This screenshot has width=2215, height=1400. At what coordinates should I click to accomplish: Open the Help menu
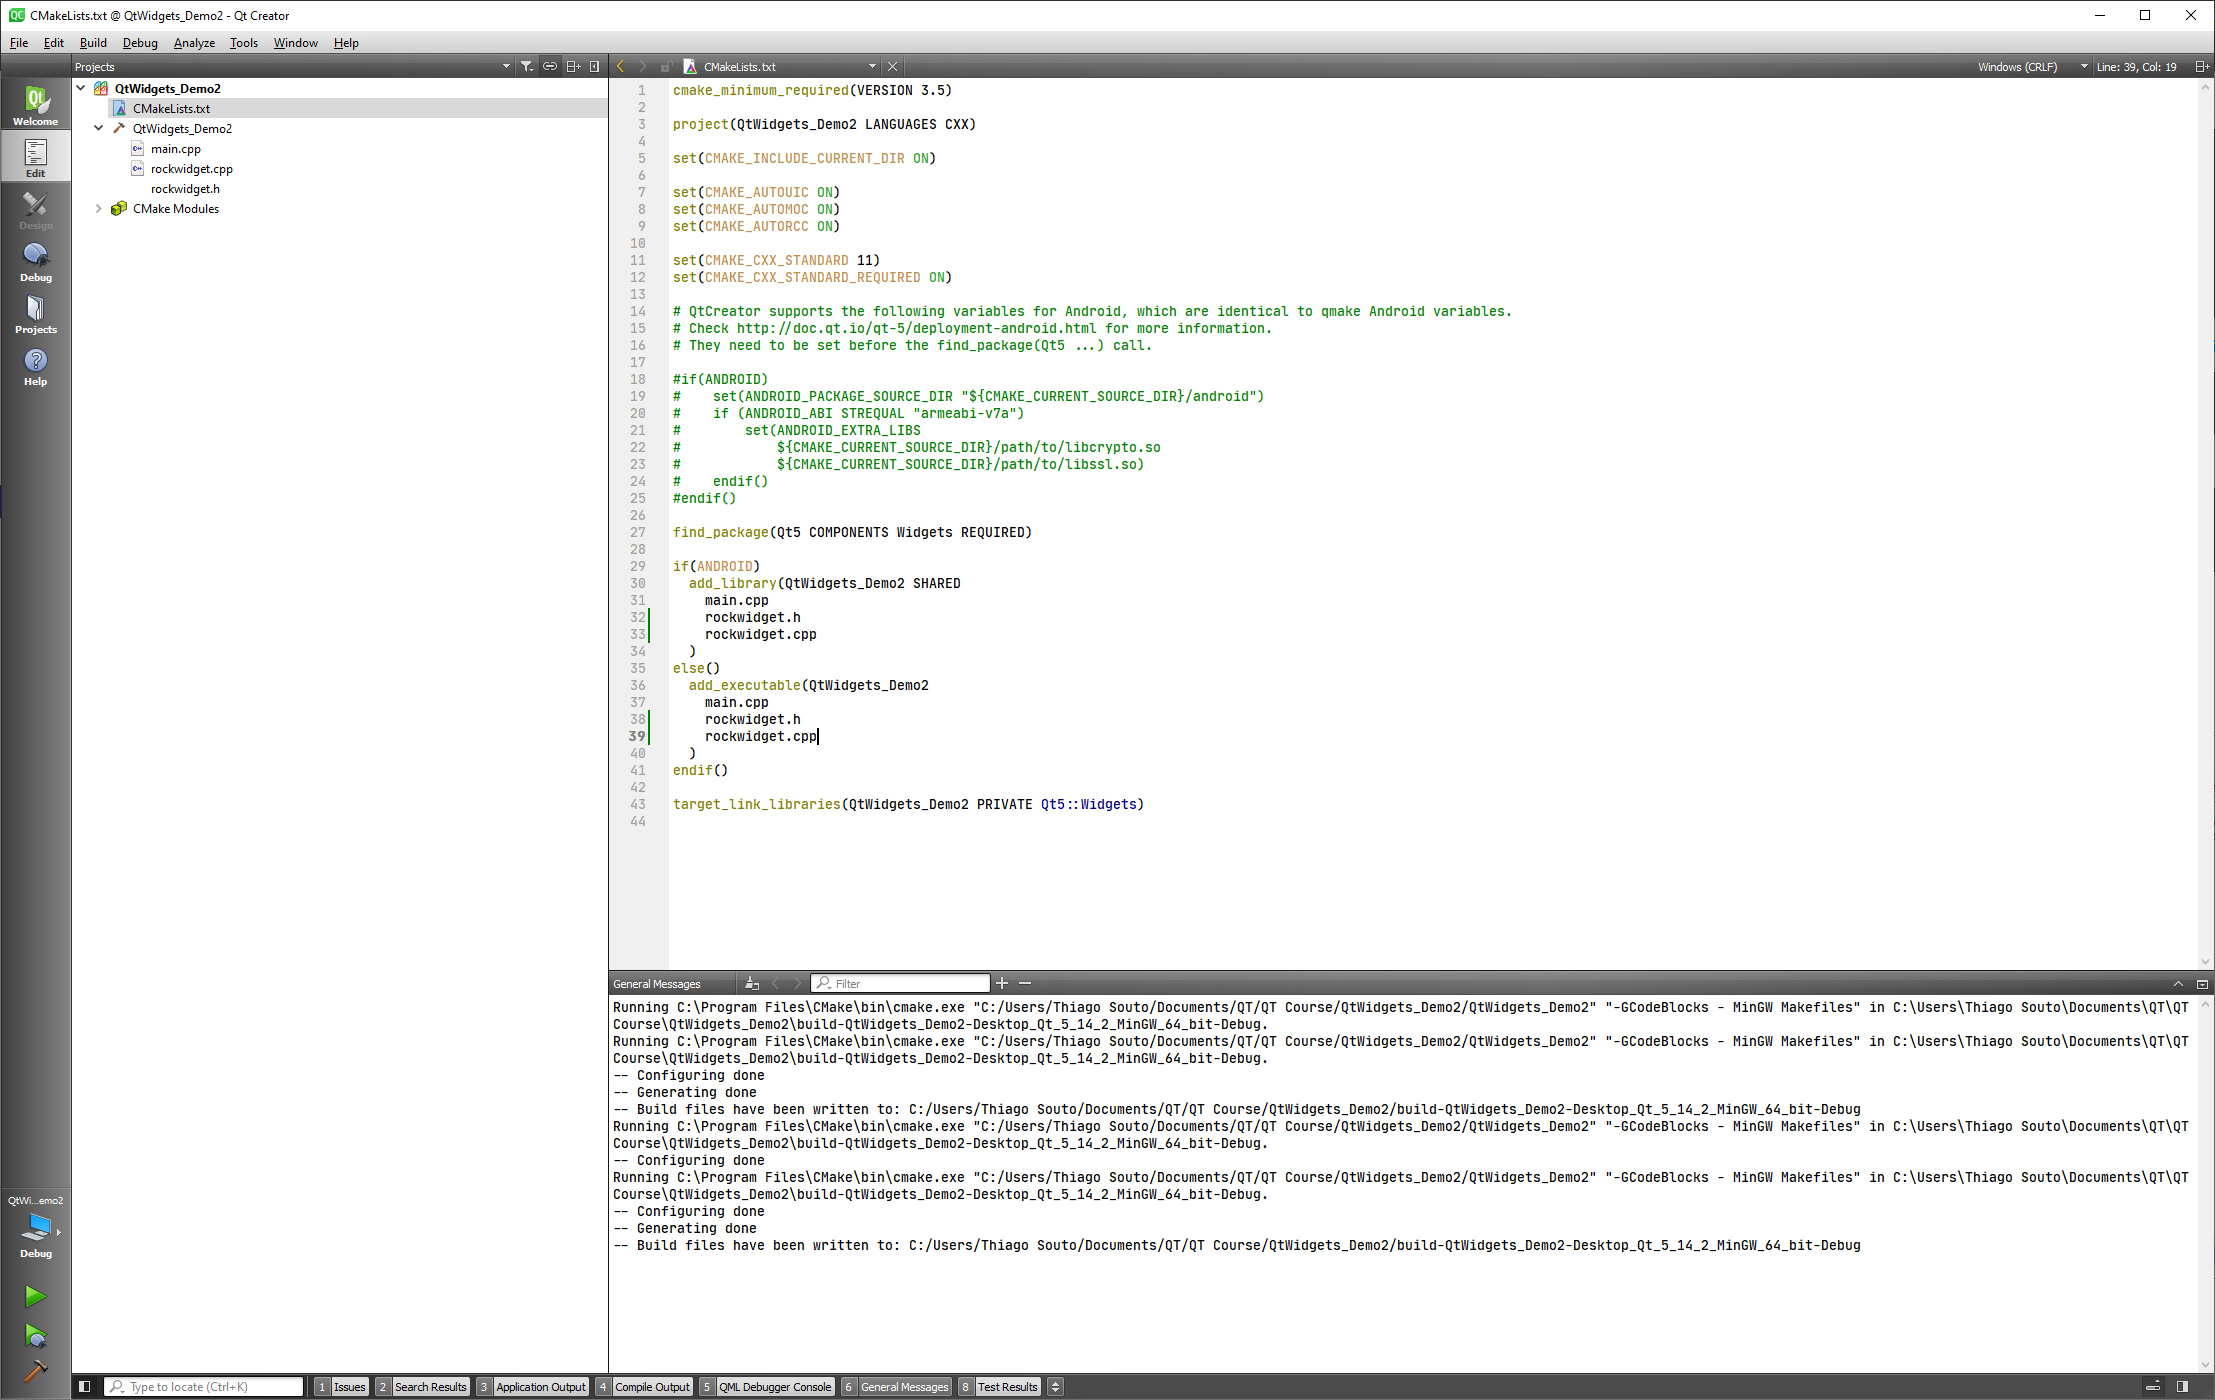346,43
